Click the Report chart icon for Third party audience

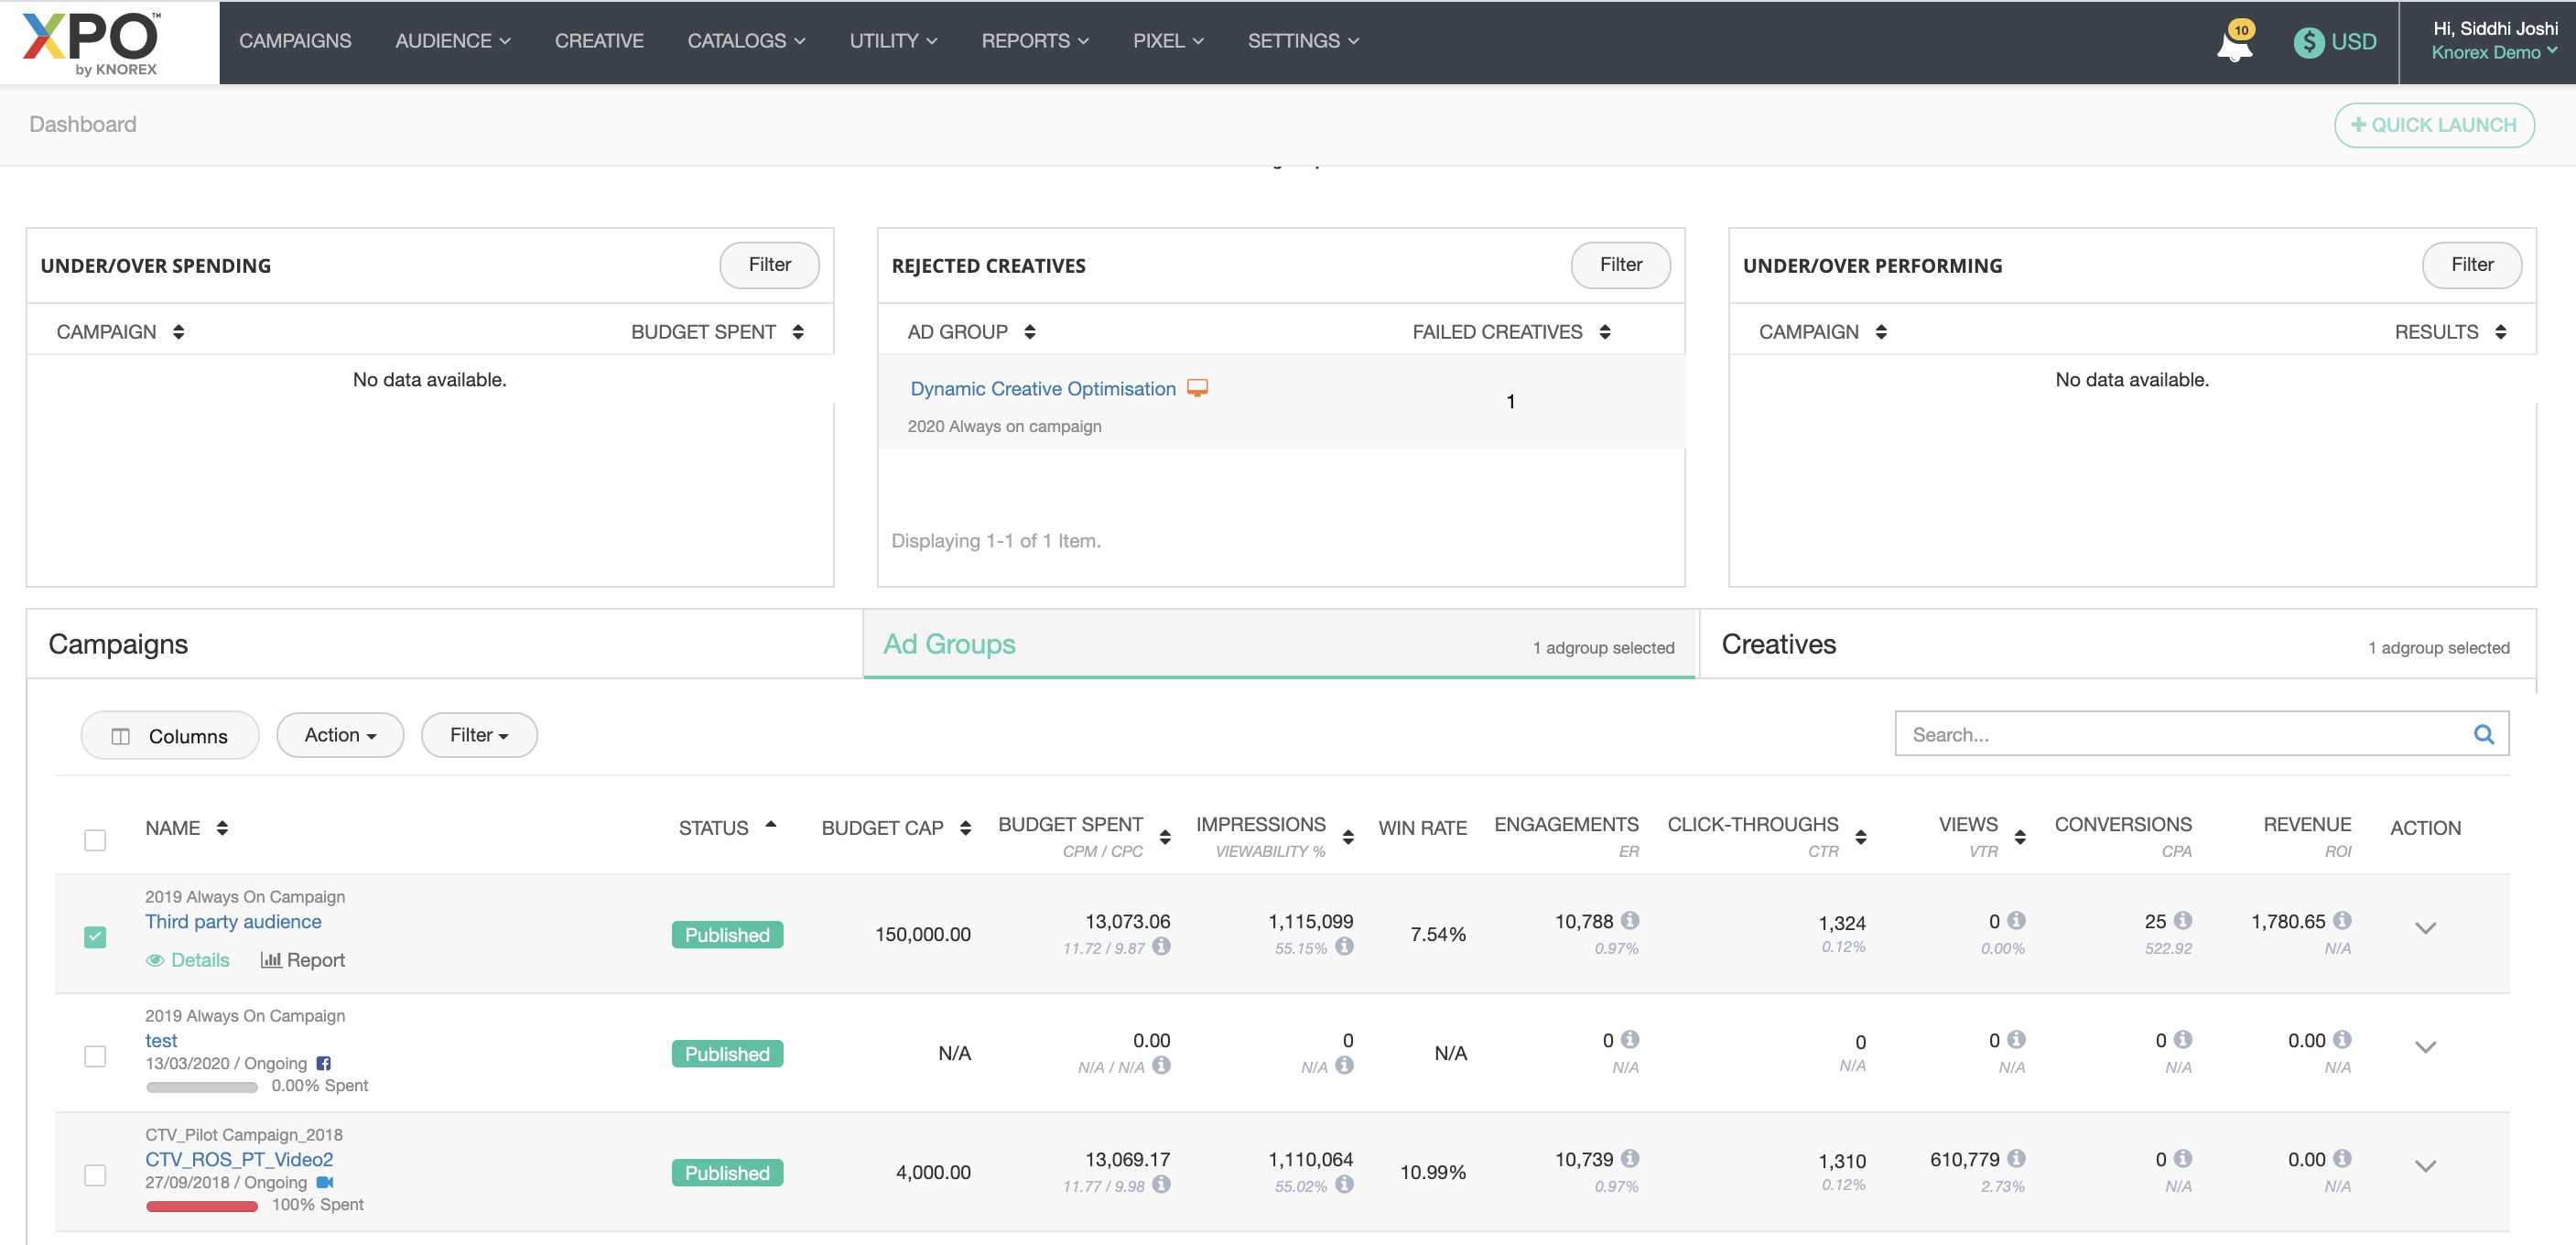click(270, 960)
